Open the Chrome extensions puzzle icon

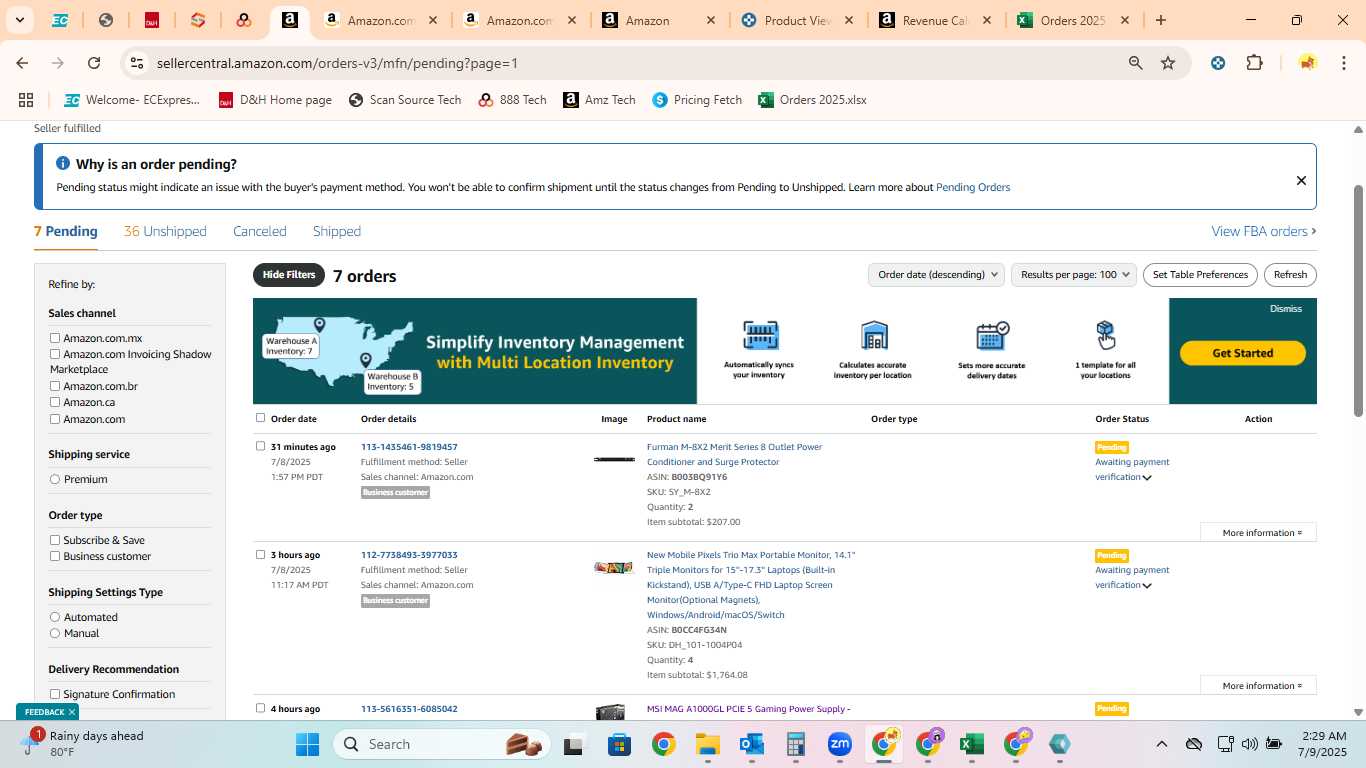click(x=1254, y=63)
